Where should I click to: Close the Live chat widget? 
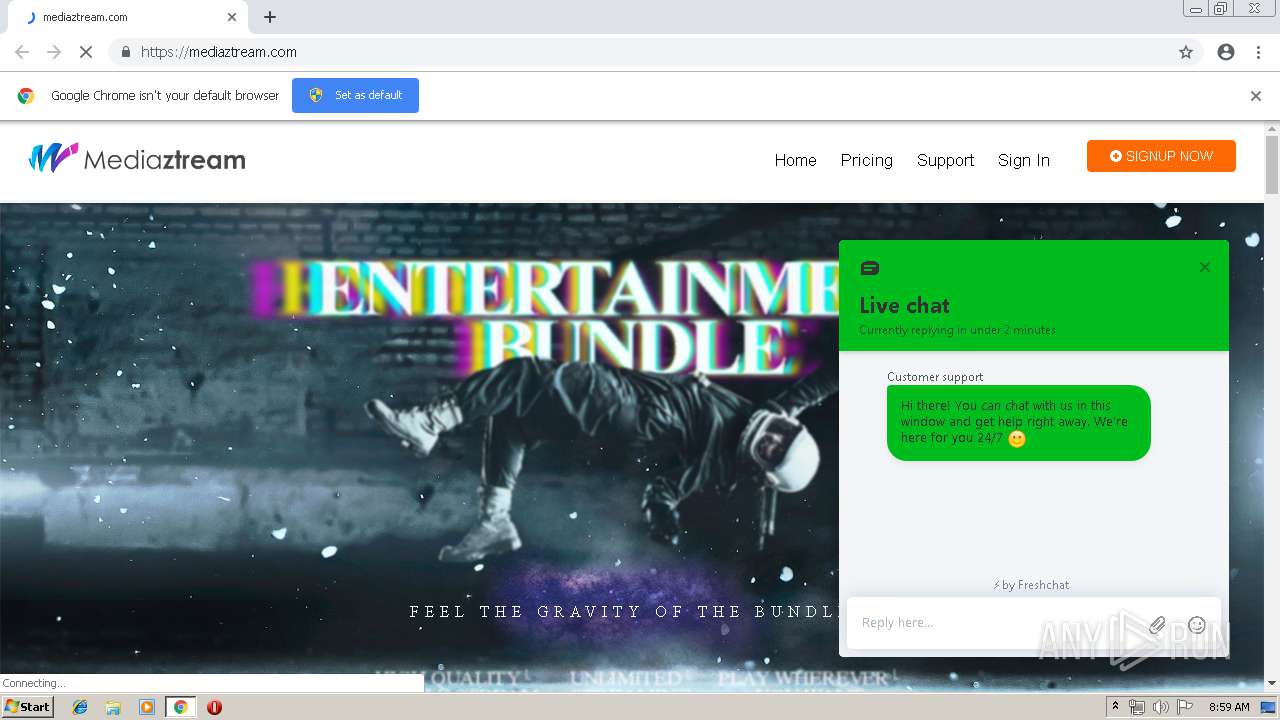pyautogui.click(x=1205, y=267)
